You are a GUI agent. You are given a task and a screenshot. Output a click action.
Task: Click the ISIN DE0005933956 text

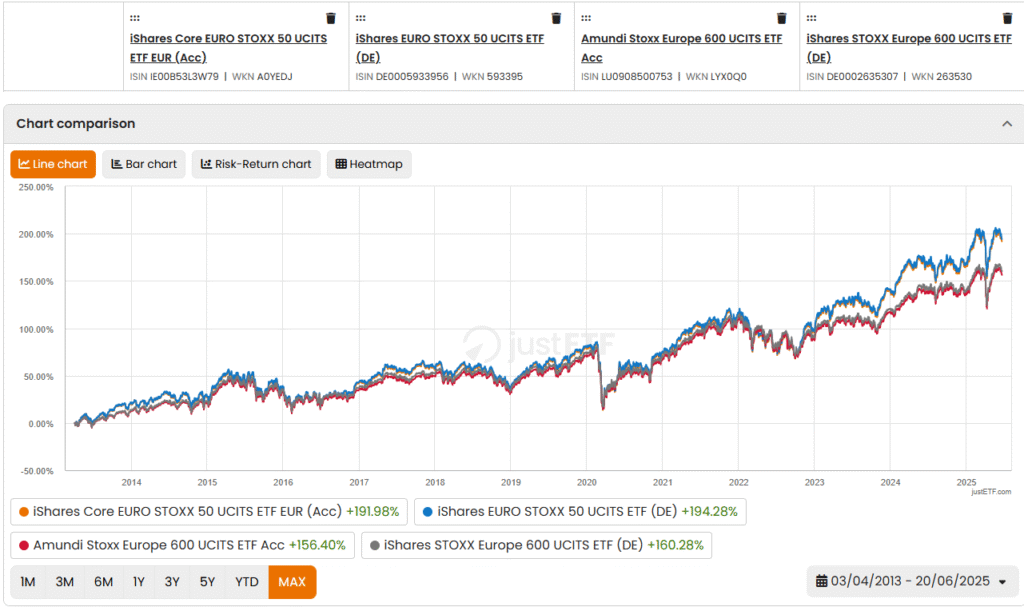pos(402,76)
